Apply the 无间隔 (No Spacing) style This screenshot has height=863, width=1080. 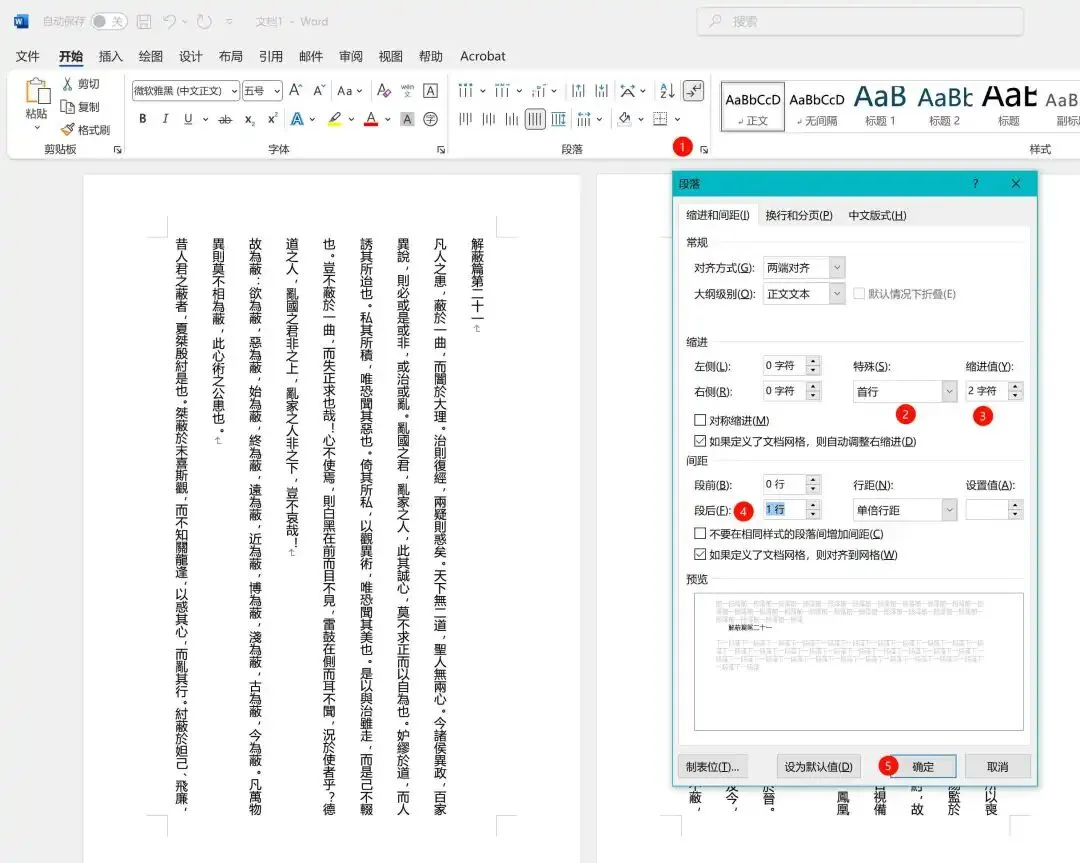[x=816, y=106]
